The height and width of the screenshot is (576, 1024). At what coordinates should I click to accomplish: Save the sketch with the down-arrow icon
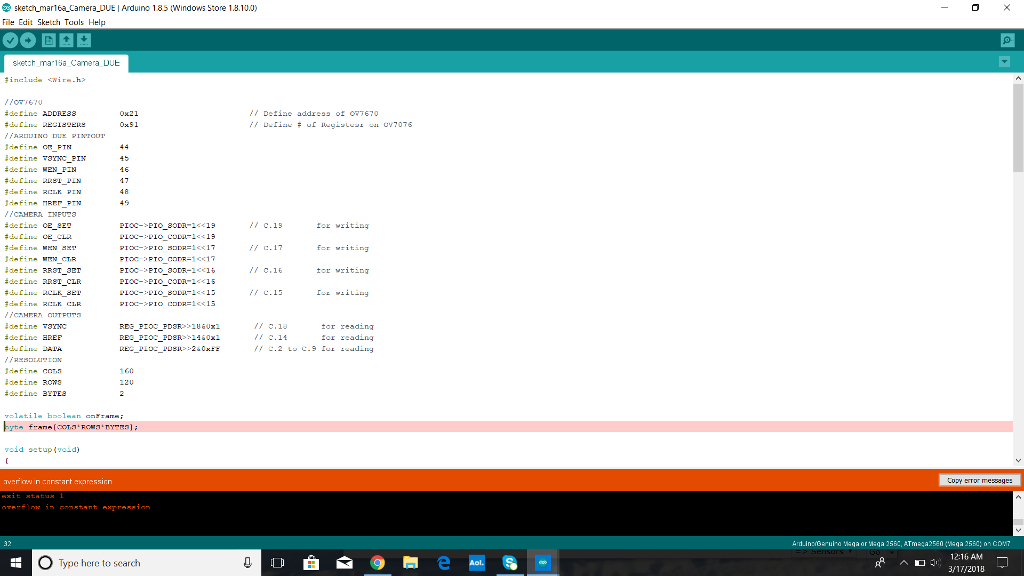[x=84, y=40]
